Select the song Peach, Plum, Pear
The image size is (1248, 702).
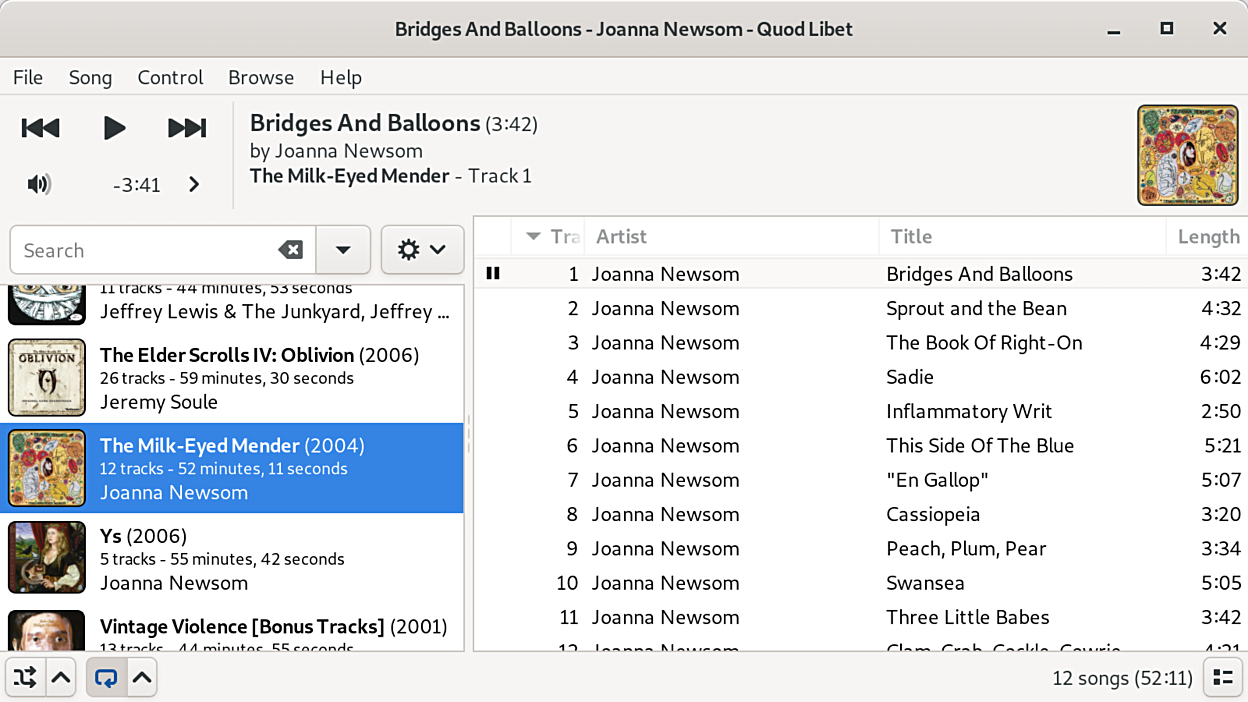point(965,549)
